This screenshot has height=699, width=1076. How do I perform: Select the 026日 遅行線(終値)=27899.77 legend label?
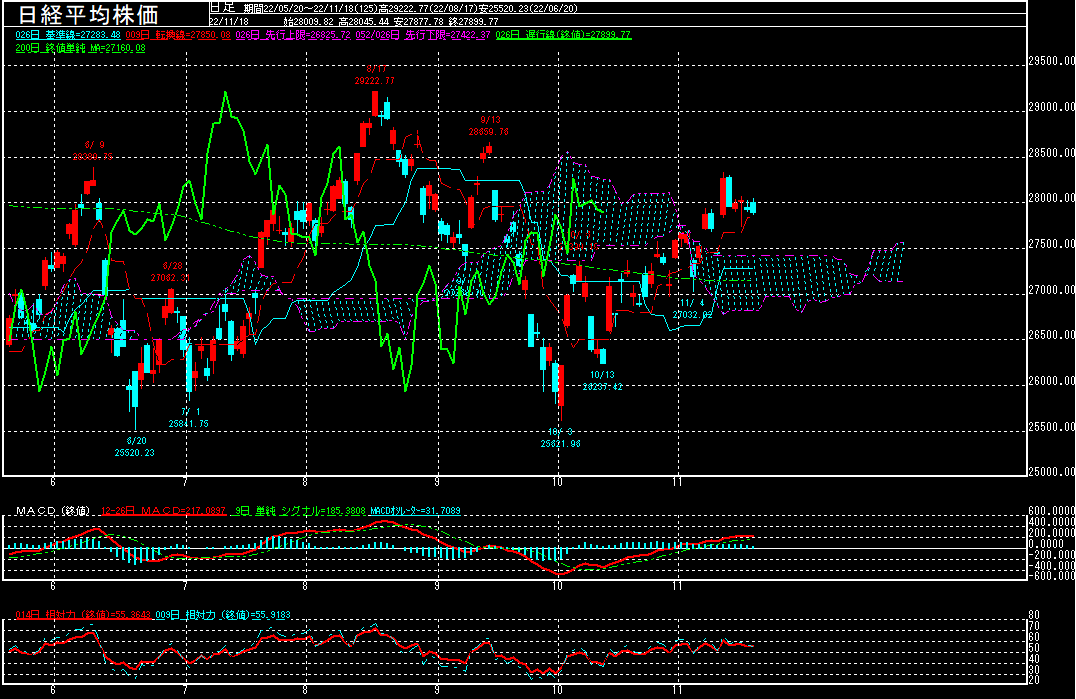(563, 34)
